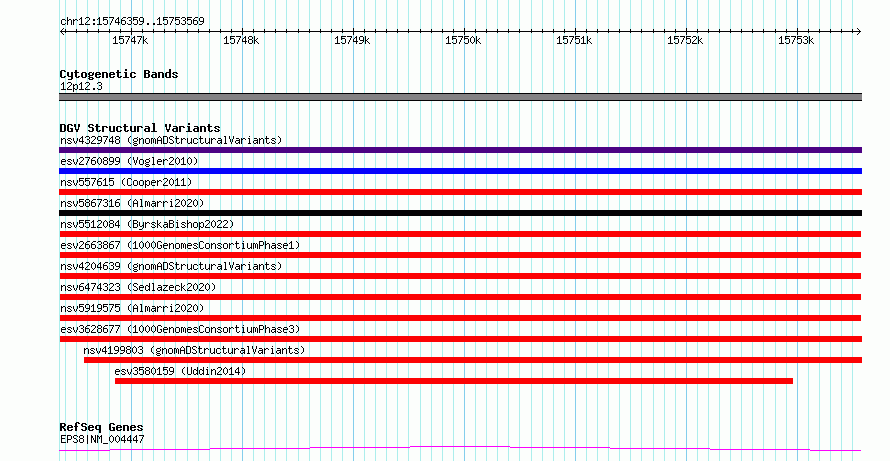Click the 15748k ruler tick label
Screen dimensions: 890x461
(x=241, y=40)
